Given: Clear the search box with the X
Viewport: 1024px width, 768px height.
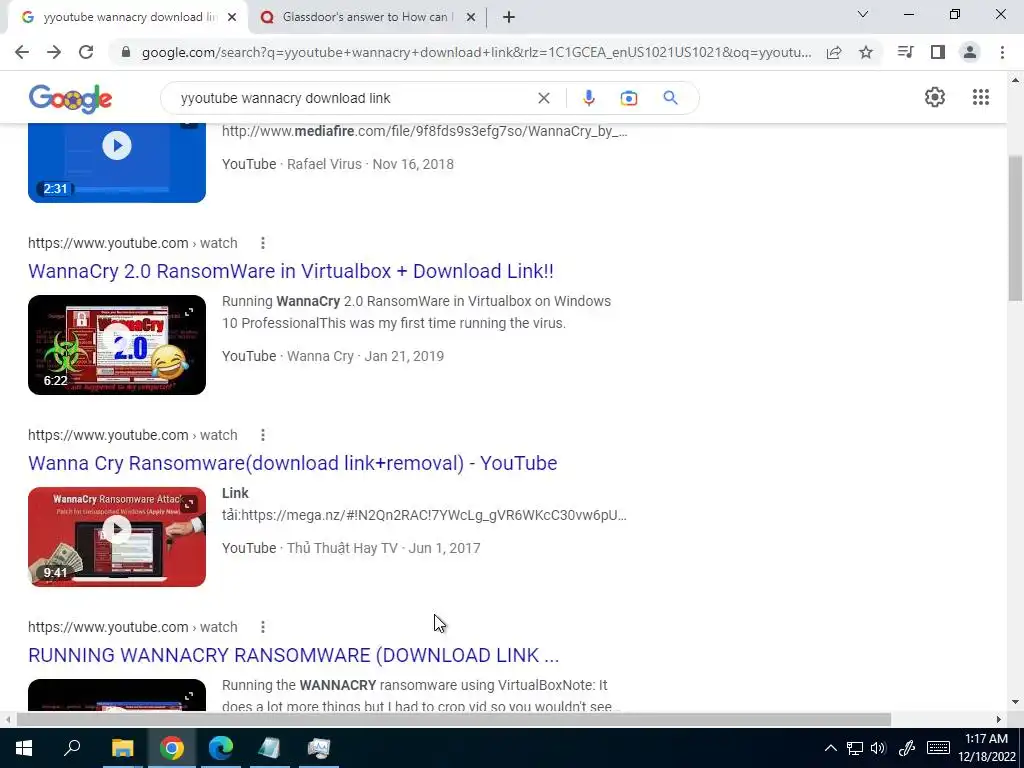Looking at the screenshot, I should [x=543, y=98].
